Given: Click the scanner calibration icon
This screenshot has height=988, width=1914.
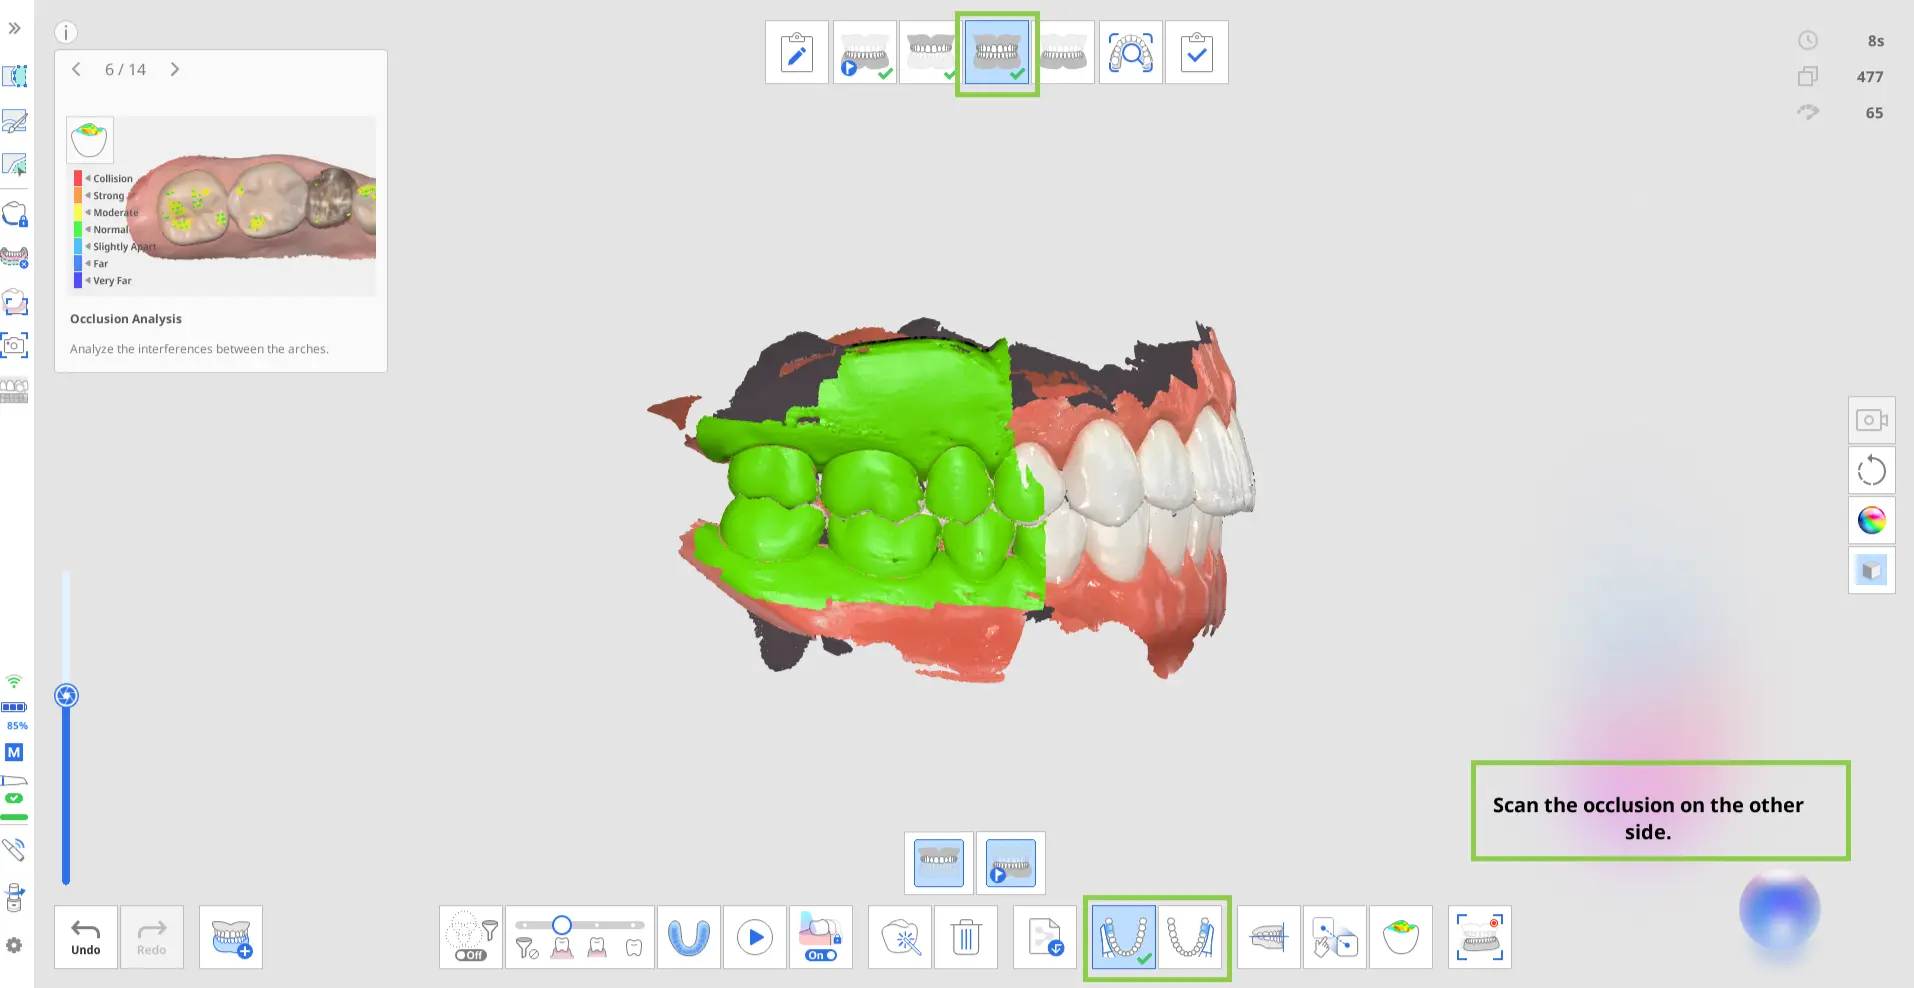Looking at the screenshot, I should point(14,897).
